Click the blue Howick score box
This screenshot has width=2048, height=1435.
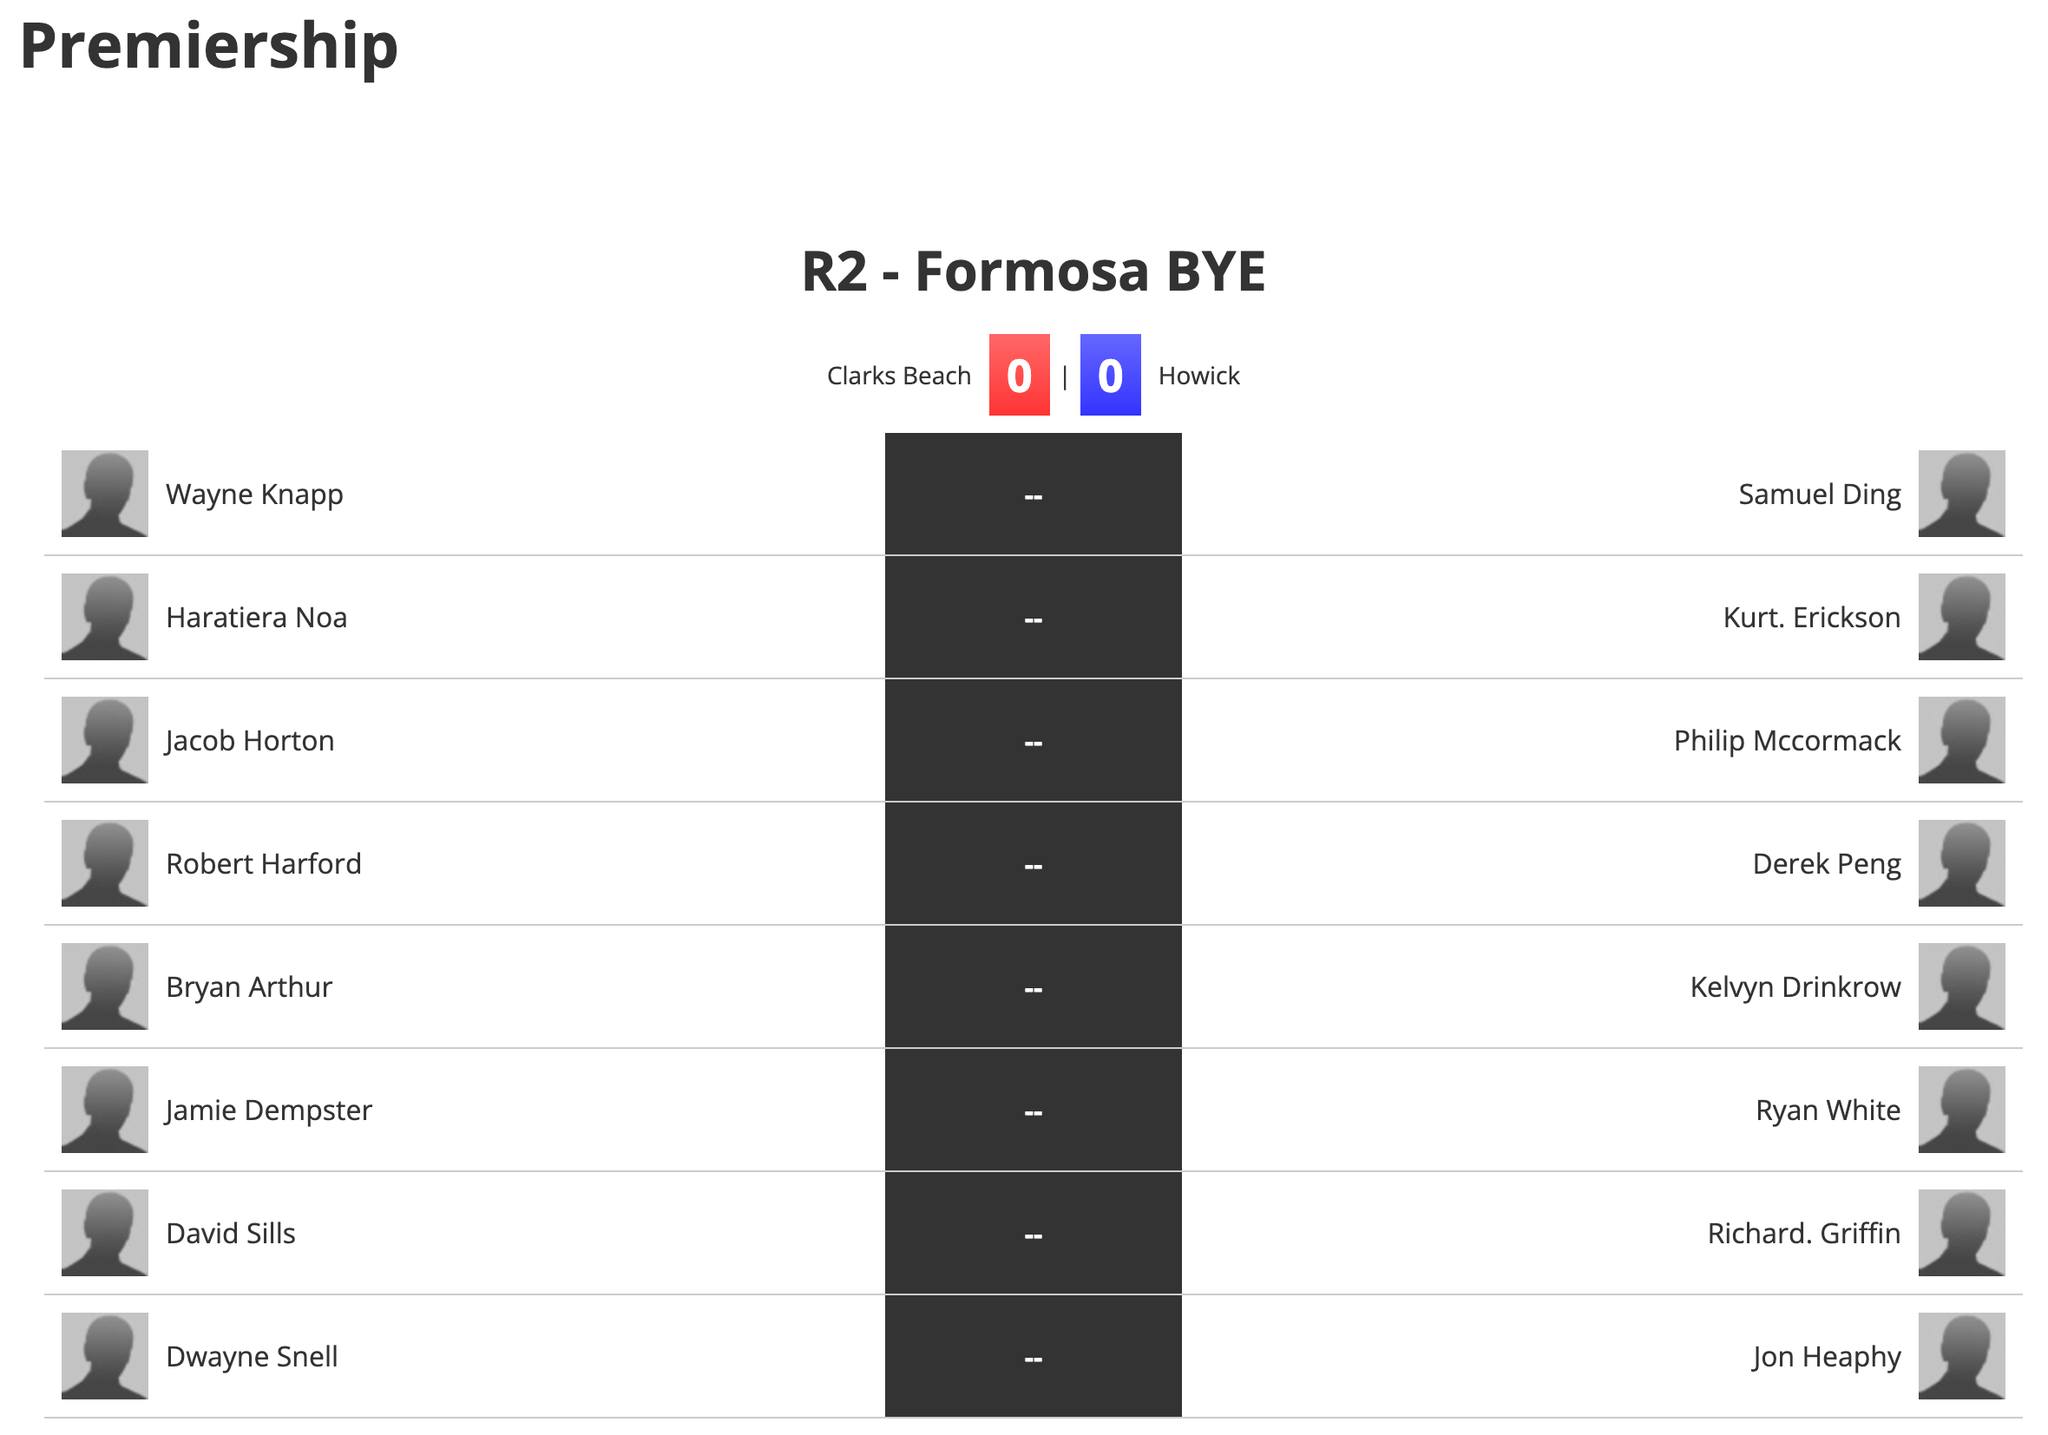click(x=1110, y=375)
